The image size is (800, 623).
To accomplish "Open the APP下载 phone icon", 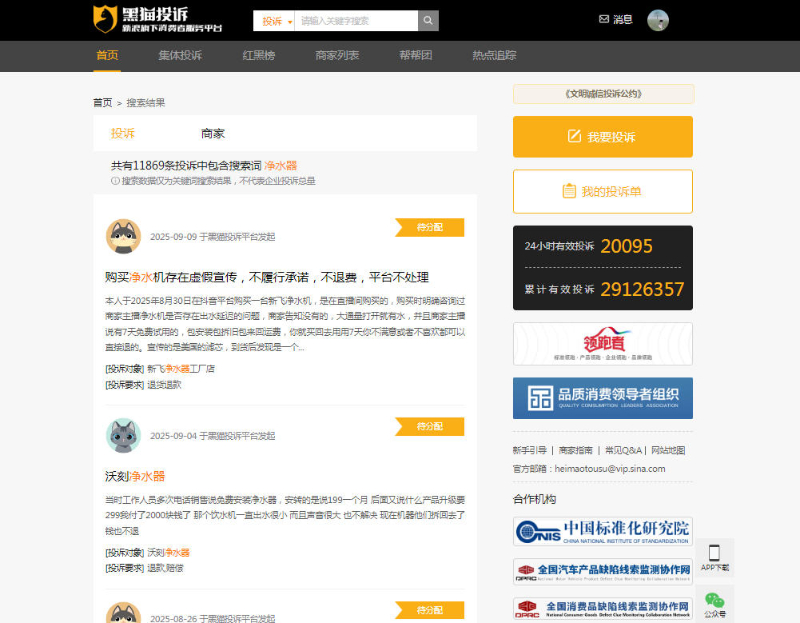I will [715, 554].
